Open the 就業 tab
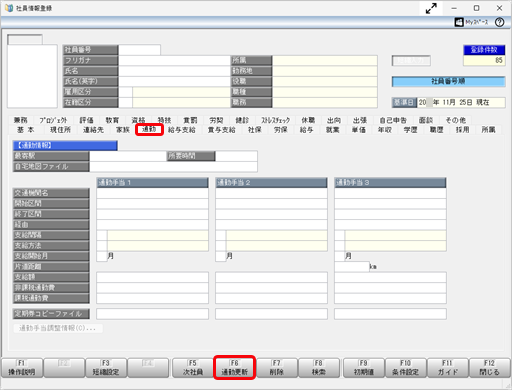This screenshot has height=390, width=512. point(333,130)
